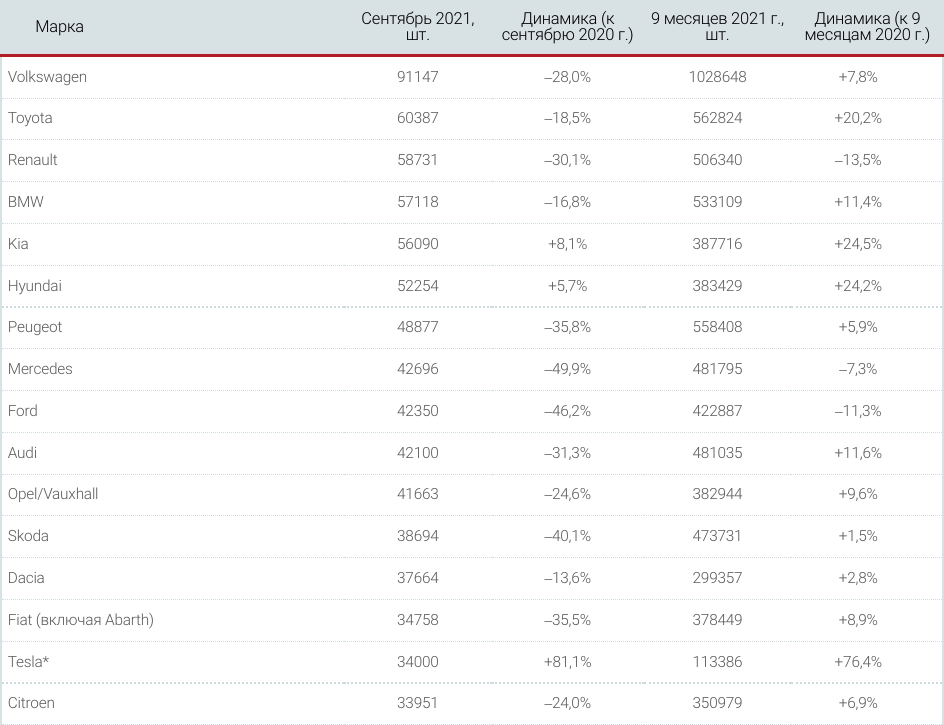This screenshot has width=944, height=725.
Task: Click Audi September value 42100
Action: (x=418, y=453)
